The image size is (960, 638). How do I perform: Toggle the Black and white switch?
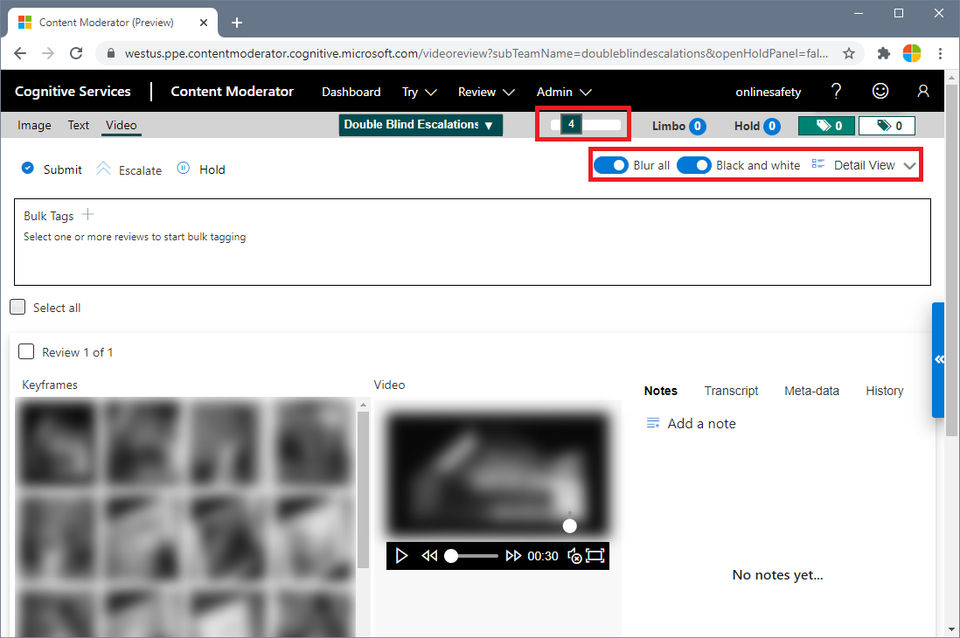click(x=694, y=165)
